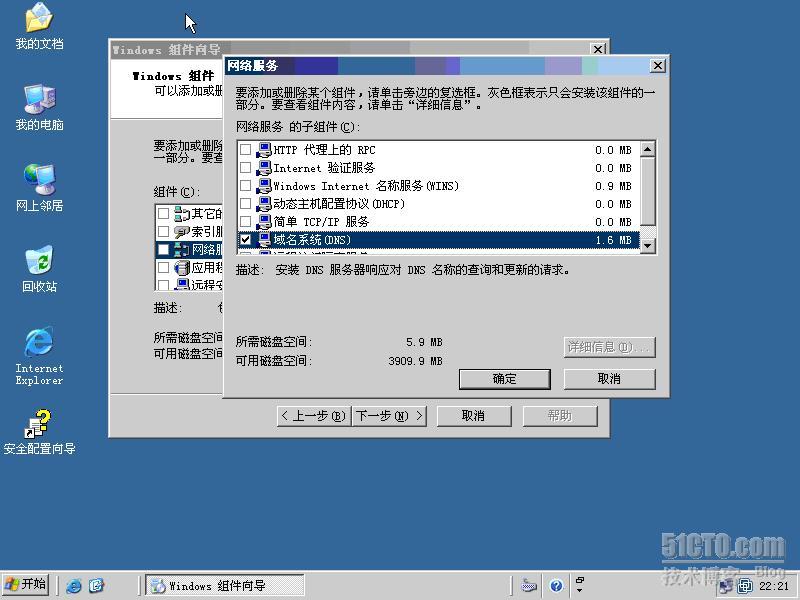Go back with 上一步(B) button
The image size is (800, 600).
314,416
